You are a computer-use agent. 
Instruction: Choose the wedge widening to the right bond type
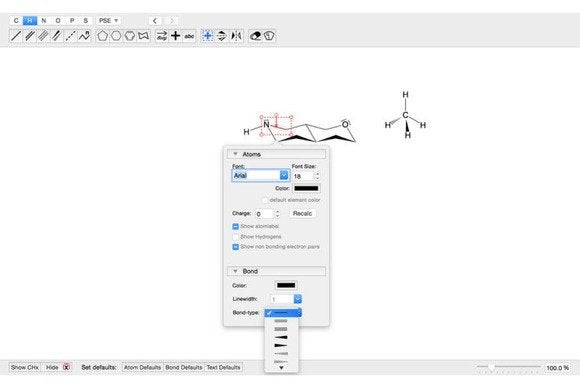pyautogui.click(x=281, y=337)
